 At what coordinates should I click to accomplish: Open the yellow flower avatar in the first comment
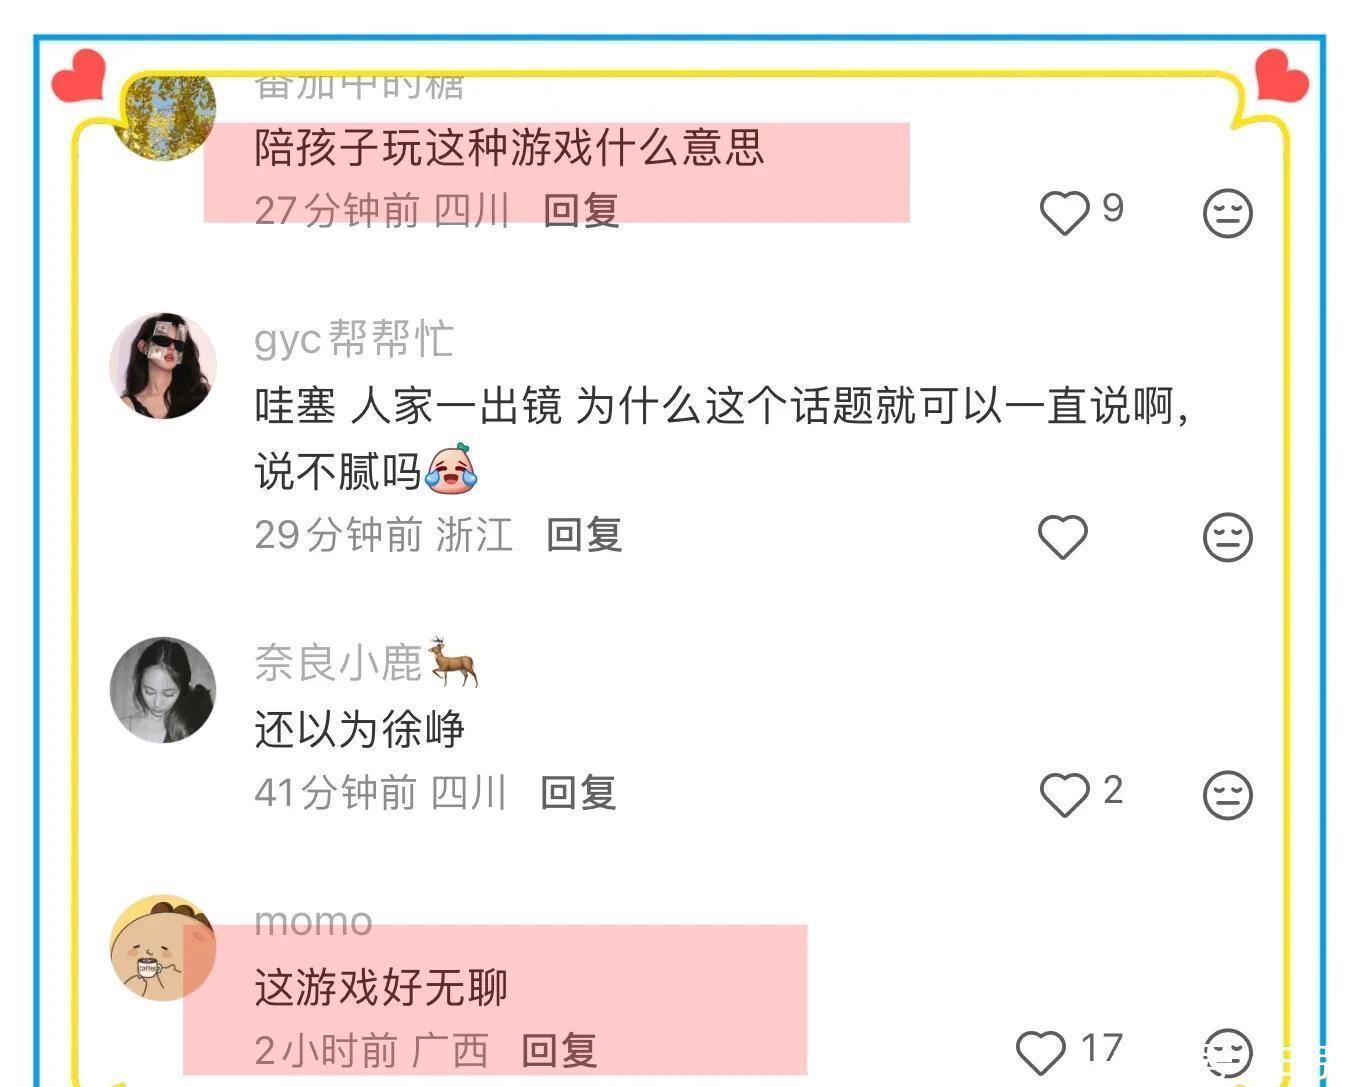point(164,116)
